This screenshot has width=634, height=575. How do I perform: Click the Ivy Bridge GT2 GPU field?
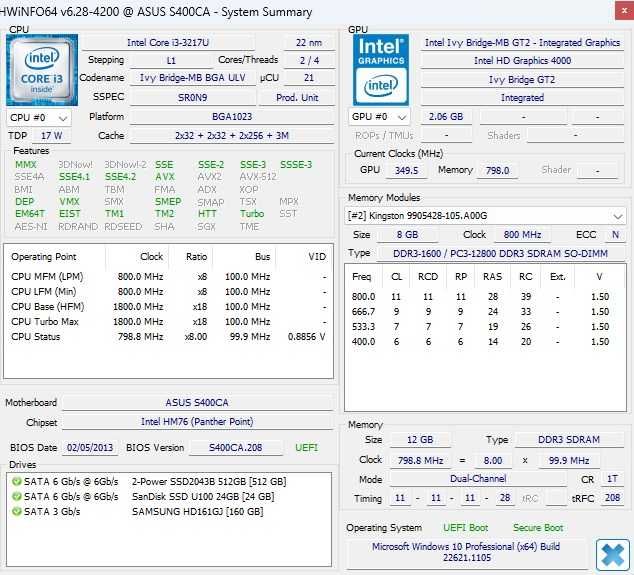(x=522, y=80)
